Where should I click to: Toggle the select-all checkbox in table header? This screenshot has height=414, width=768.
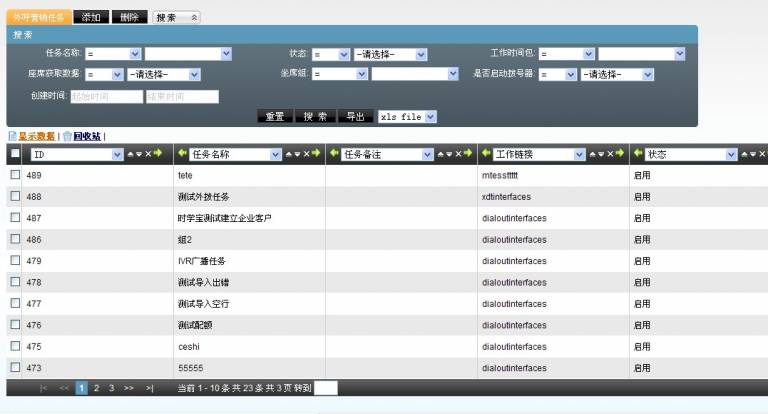tap(15, 154)
